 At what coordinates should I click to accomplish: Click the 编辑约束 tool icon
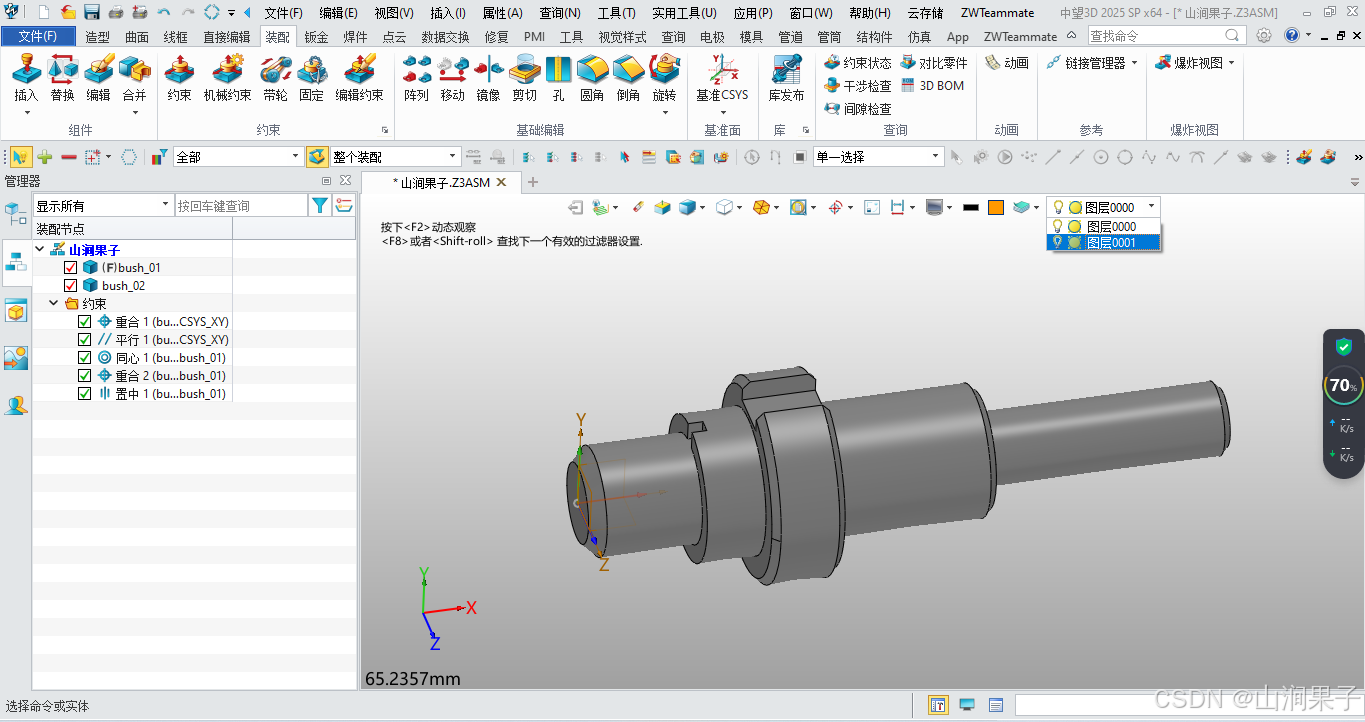coord(359,70)
